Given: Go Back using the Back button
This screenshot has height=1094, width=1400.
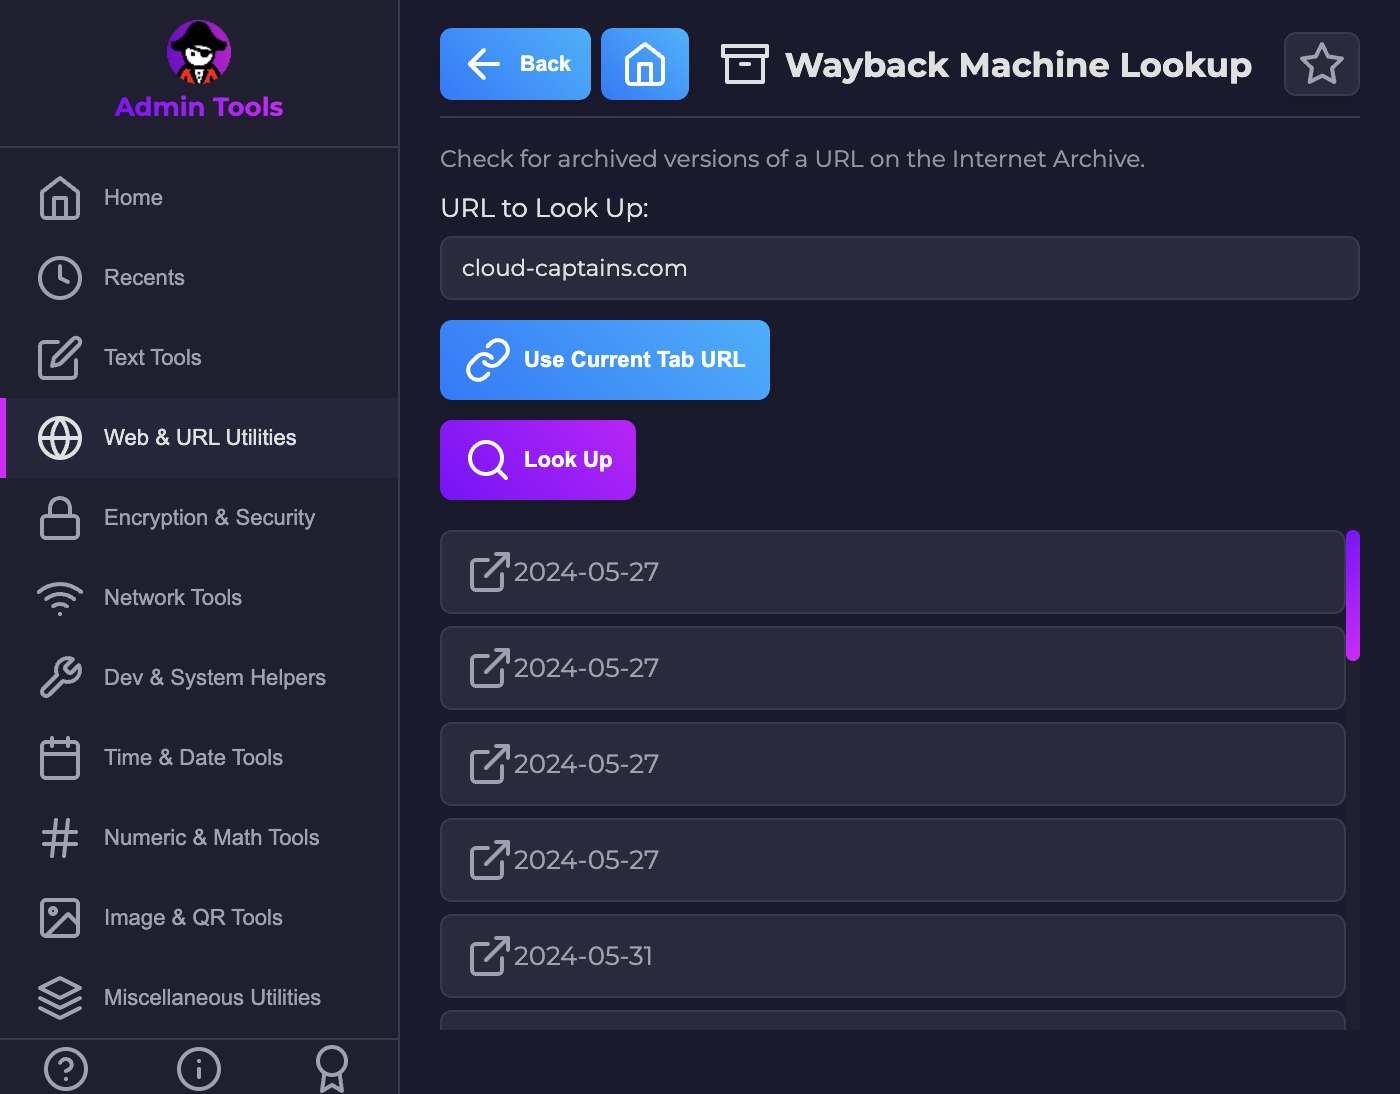Looking at the screenshot, I should 515,63.
